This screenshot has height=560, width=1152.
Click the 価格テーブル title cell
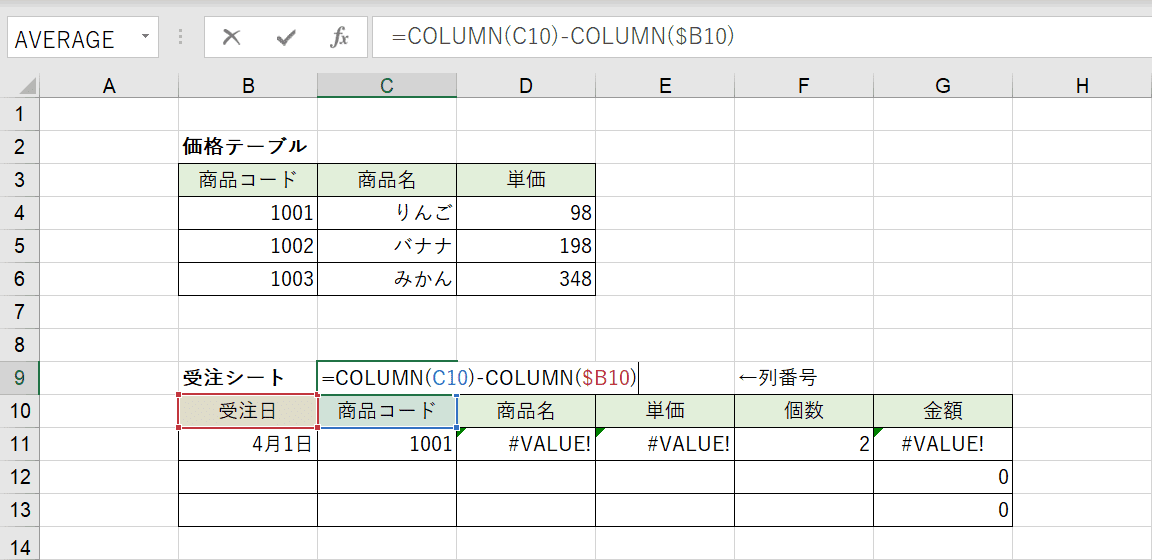click(248, 147)
